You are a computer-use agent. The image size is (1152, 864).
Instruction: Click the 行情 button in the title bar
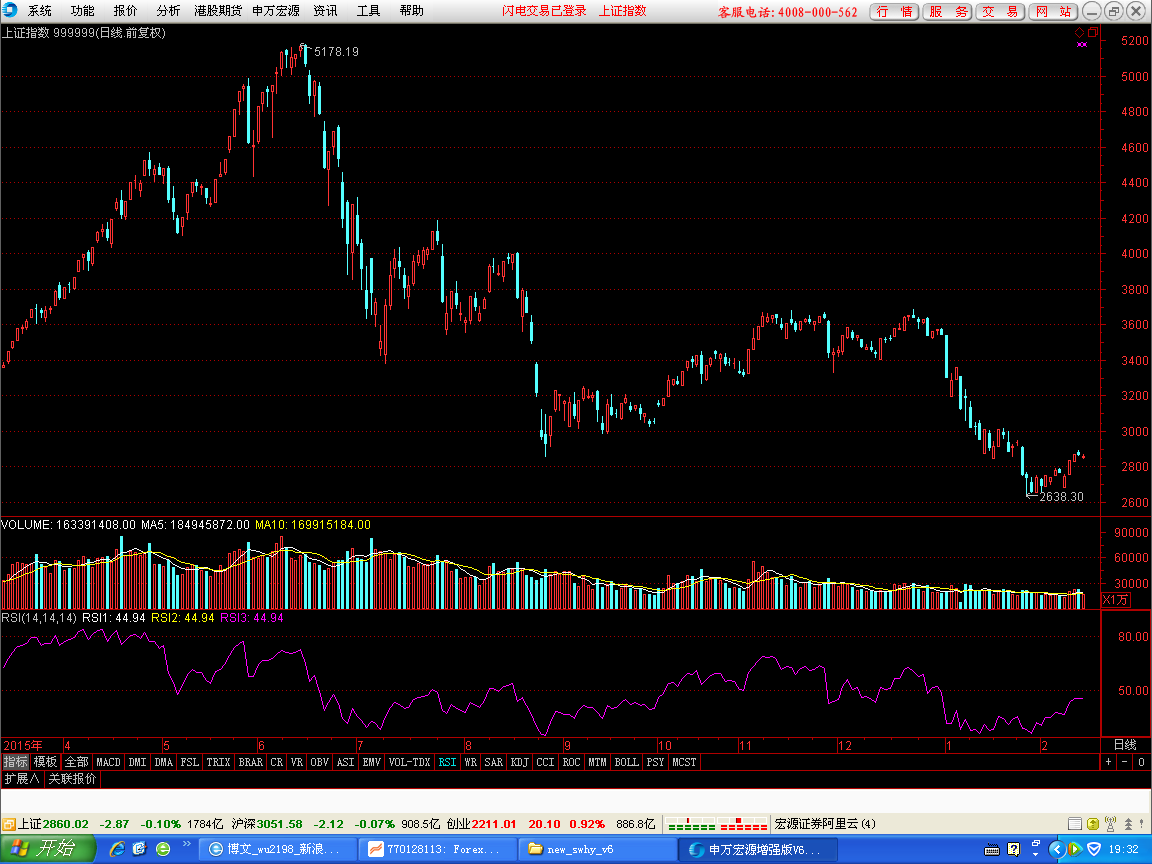click(894, 12)
